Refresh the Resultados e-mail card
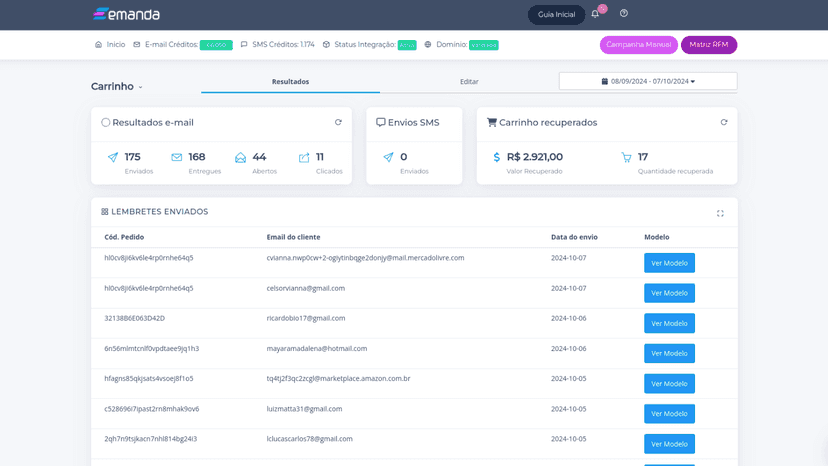Viewport: 828px width, 466px height. coord(338,122)
